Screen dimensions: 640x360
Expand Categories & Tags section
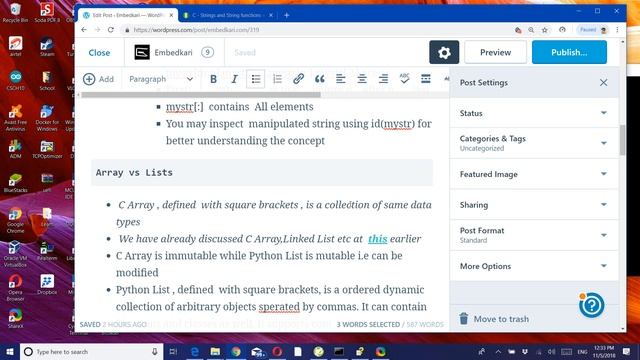click(x=534, y=143)
